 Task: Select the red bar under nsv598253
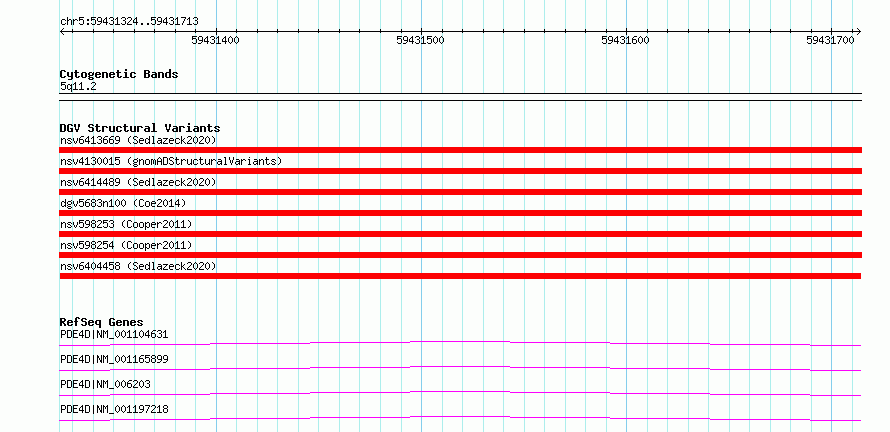click(460, 234)
